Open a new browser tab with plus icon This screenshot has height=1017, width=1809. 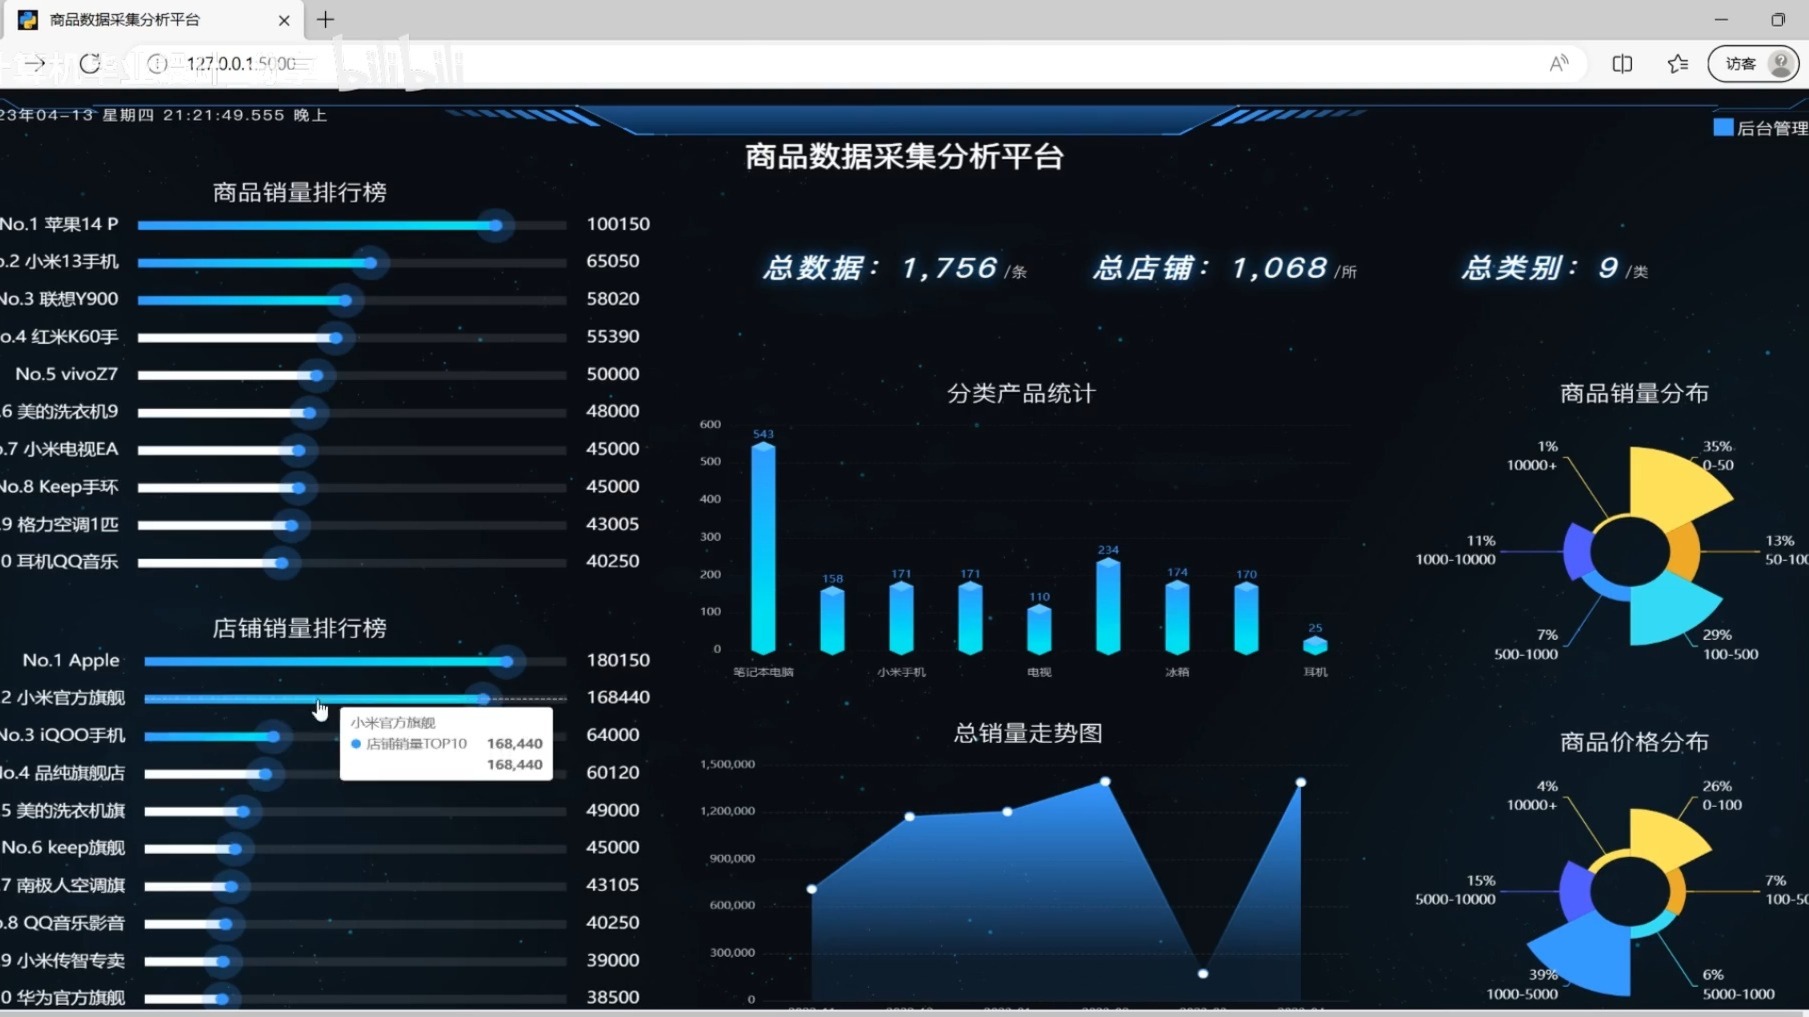[325, 19]
